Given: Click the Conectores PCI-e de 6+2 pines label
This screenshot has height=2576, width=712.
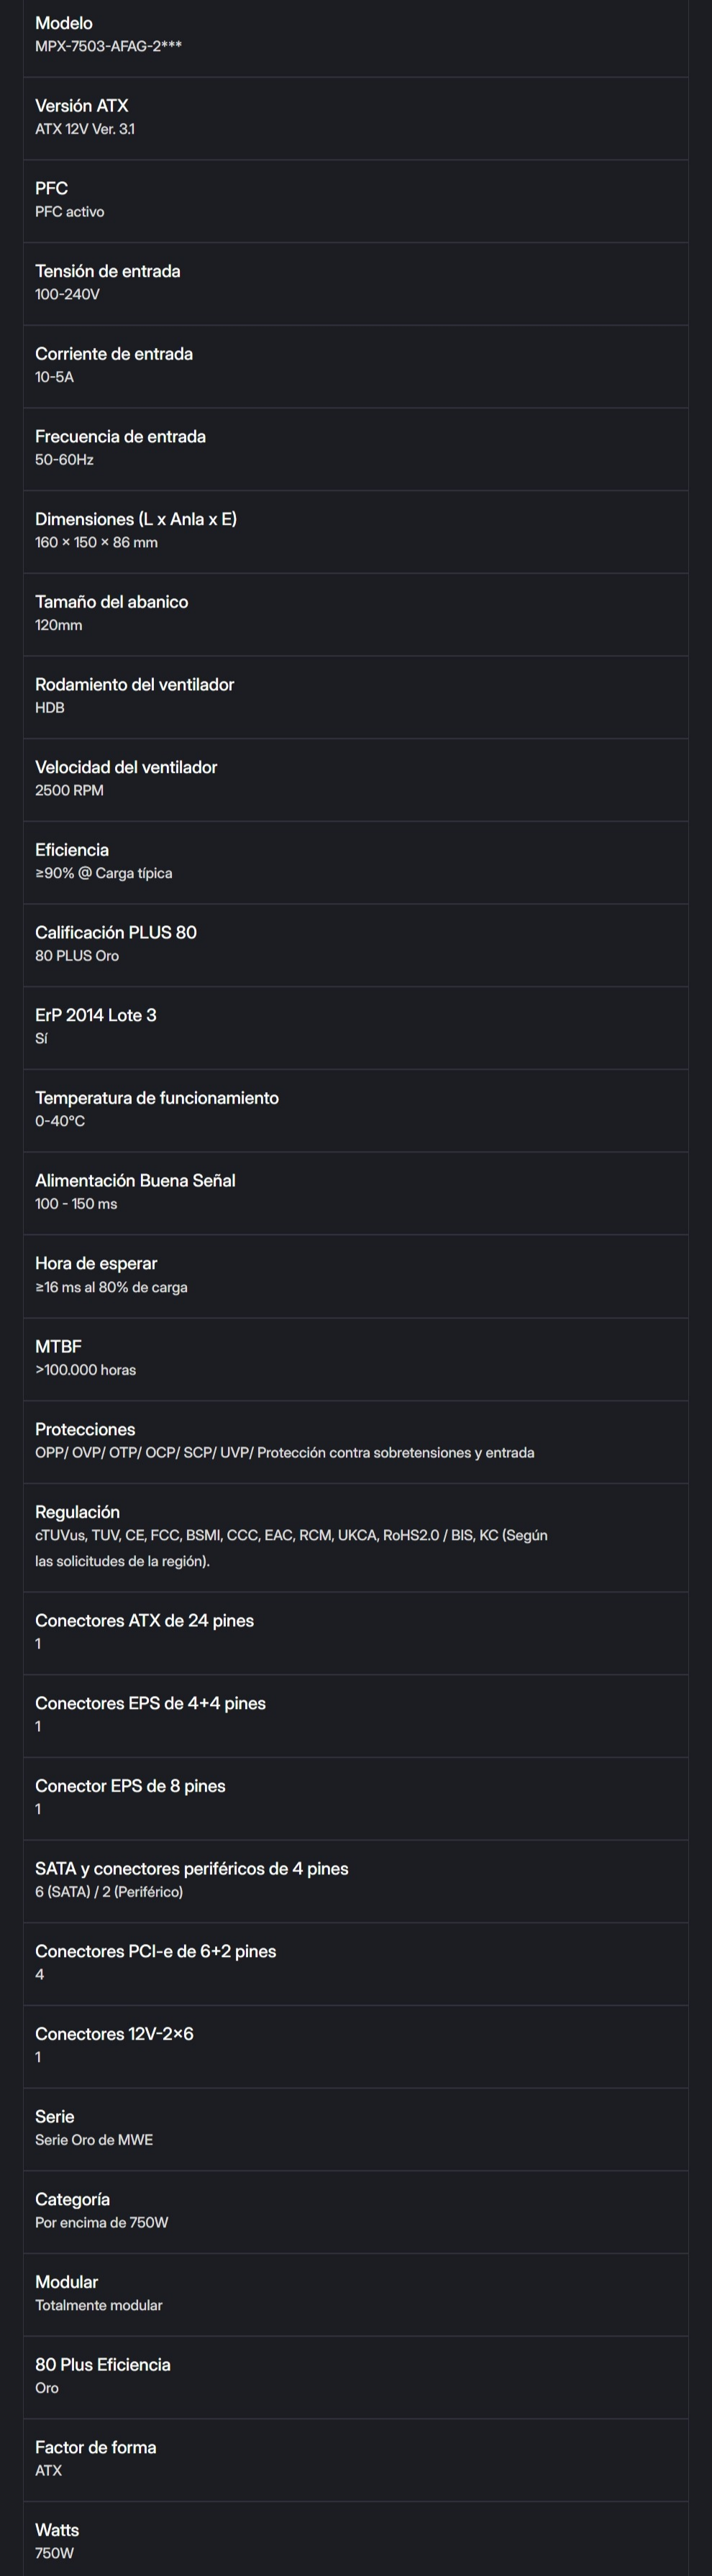Looking at the screenshot, I should click(155, 1951).
